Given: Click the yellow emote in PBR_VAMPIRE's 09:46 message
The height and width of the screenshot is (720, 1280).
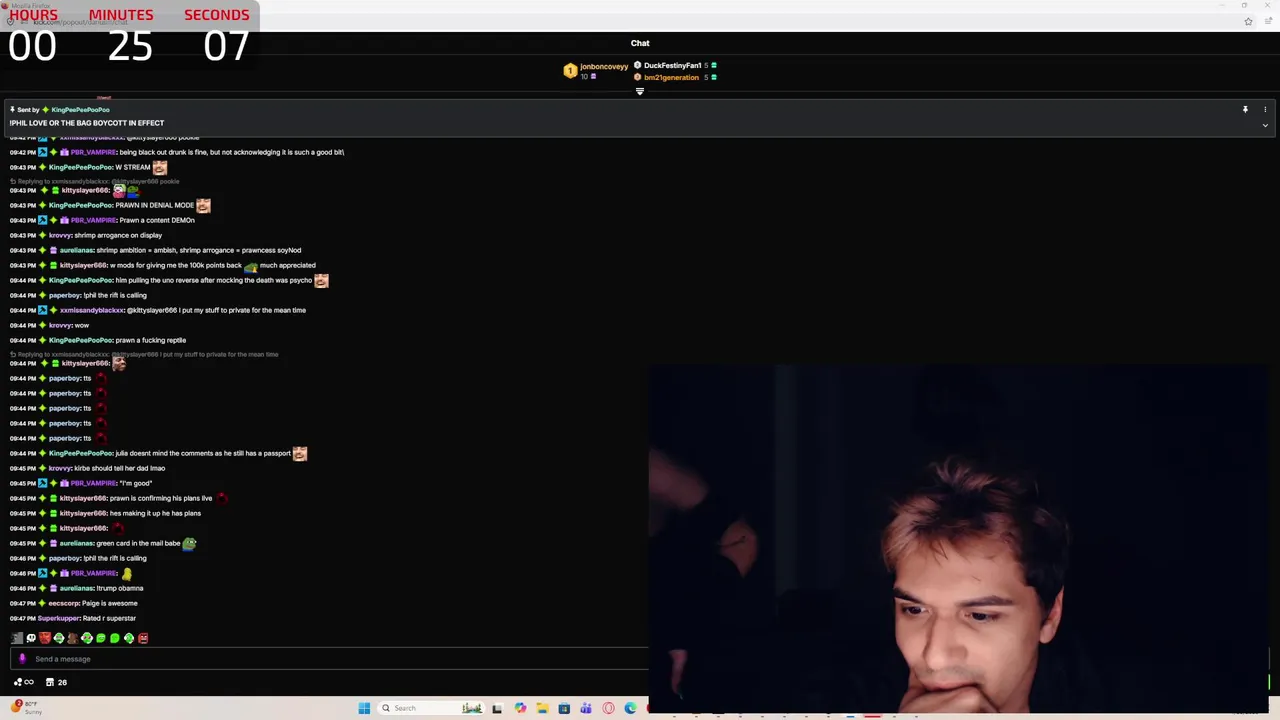Looking at the screenshot, I should click(x=127, y=573).
